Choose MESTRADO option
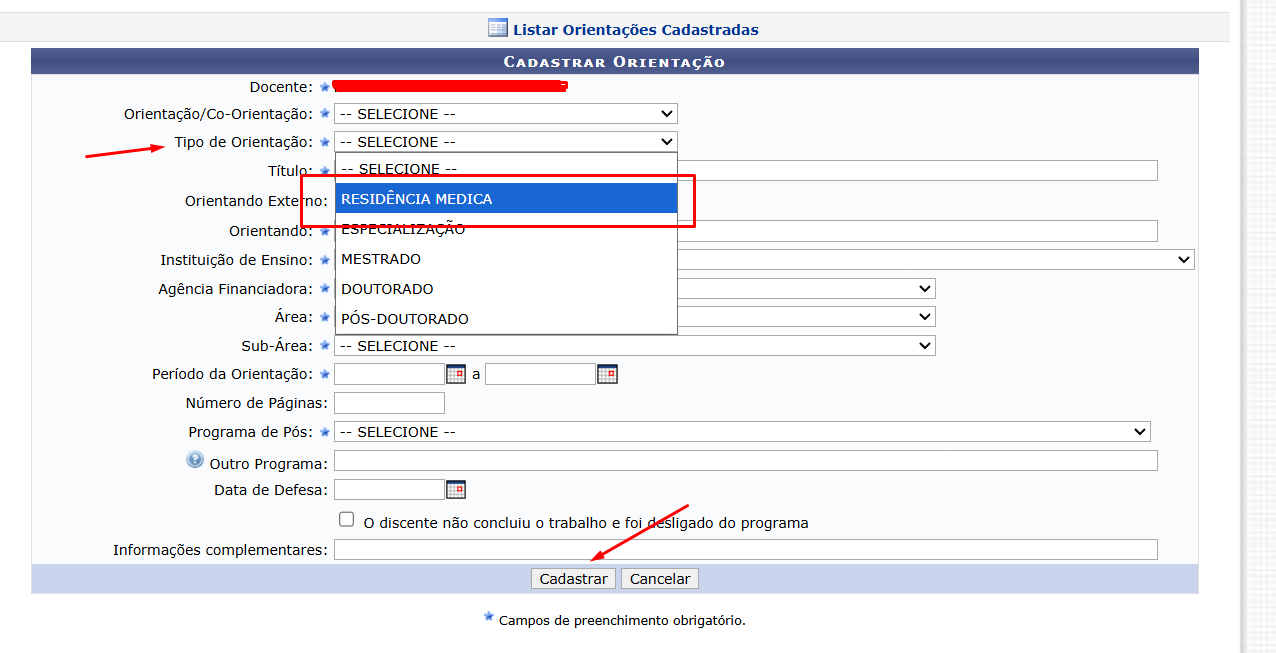Screen dimensions: 1276x653 pyautogui.click(x=506, y=259)
